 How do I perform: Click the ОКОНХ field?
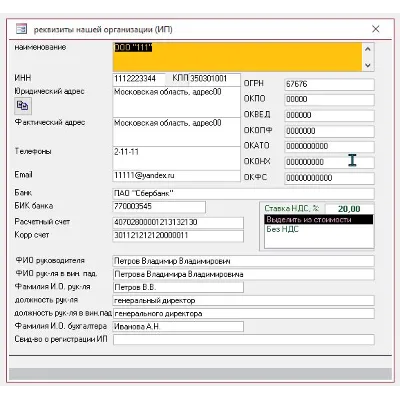329,162
